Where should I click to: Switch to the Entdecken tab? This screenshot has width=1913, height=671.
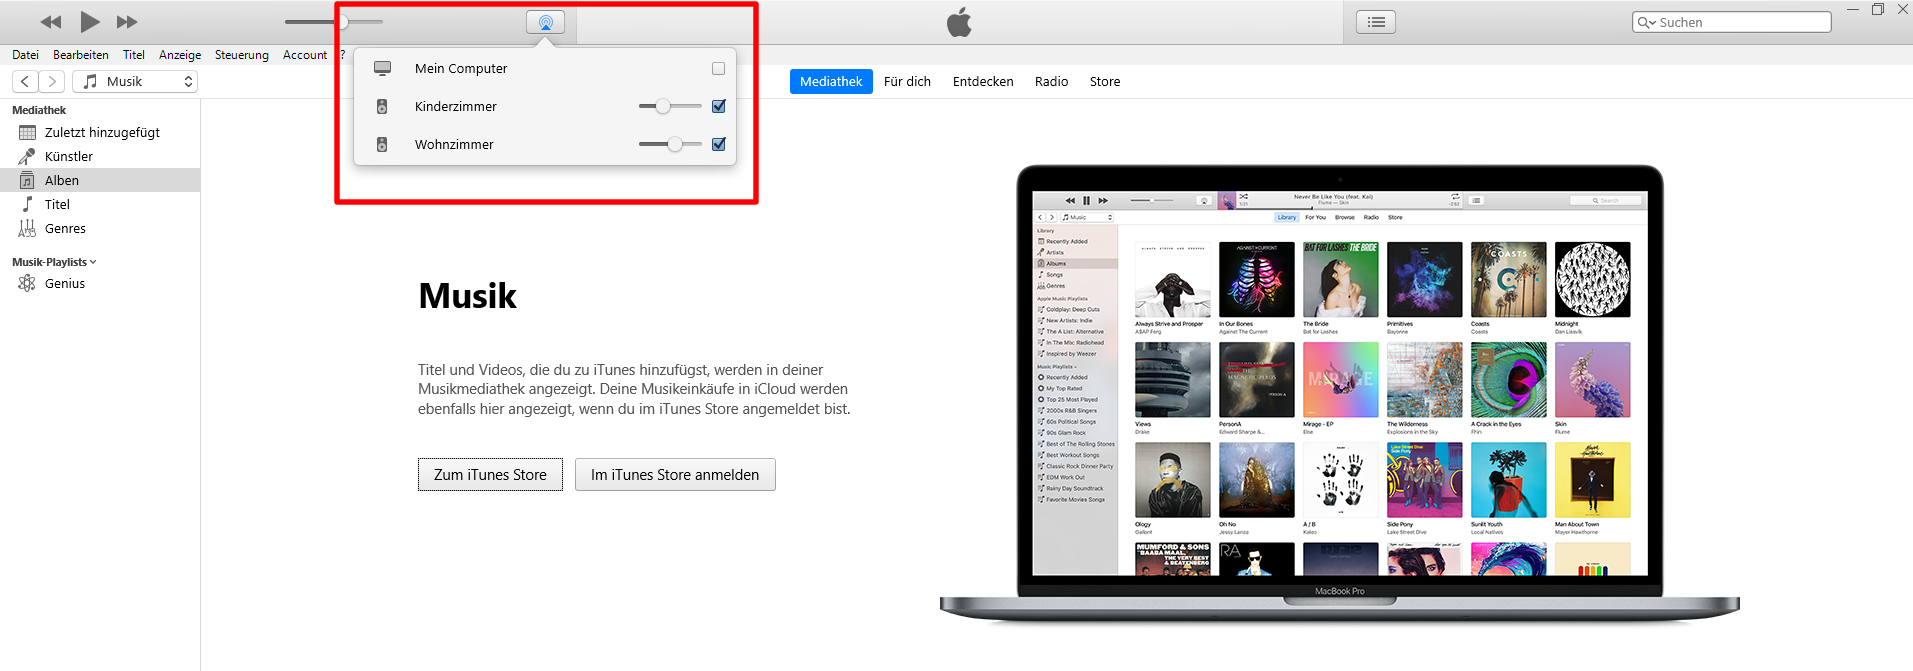coord(983,82)
